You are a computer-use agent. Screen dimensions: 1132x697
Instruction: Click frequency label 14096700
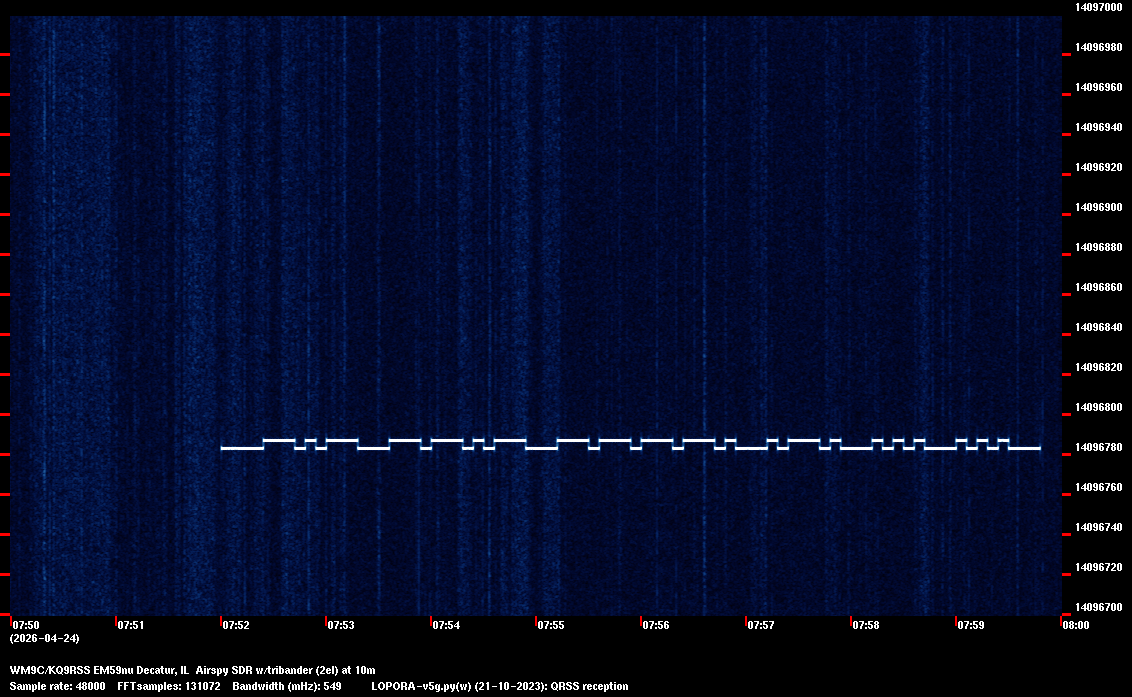point(1099,607)
